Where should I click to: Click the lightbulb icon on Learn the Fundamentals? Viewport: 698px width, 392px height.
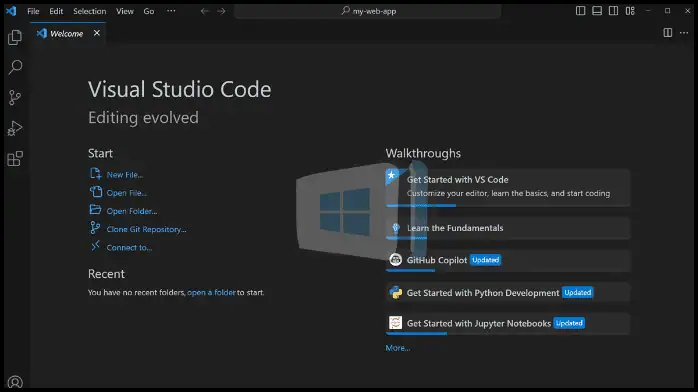click(395, 228)
